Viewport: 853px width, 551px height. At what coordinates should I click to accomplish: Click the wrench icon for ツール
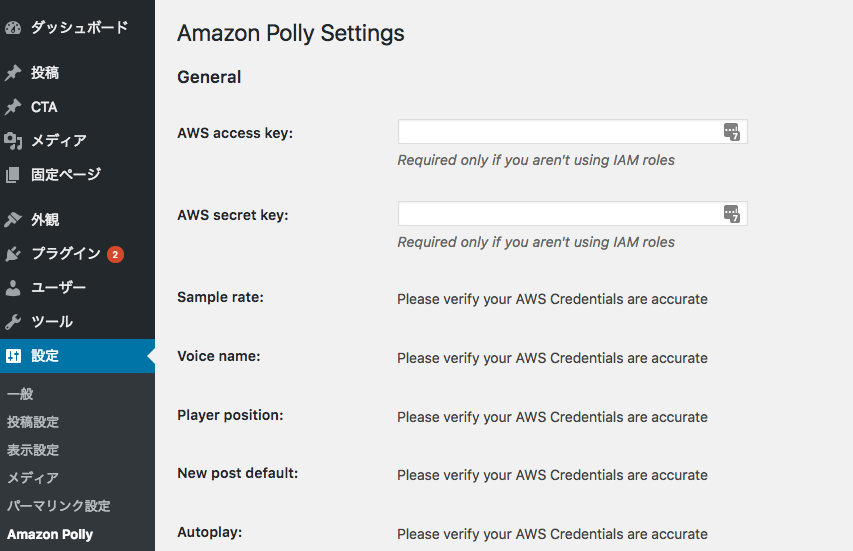[x=13, y=322]
